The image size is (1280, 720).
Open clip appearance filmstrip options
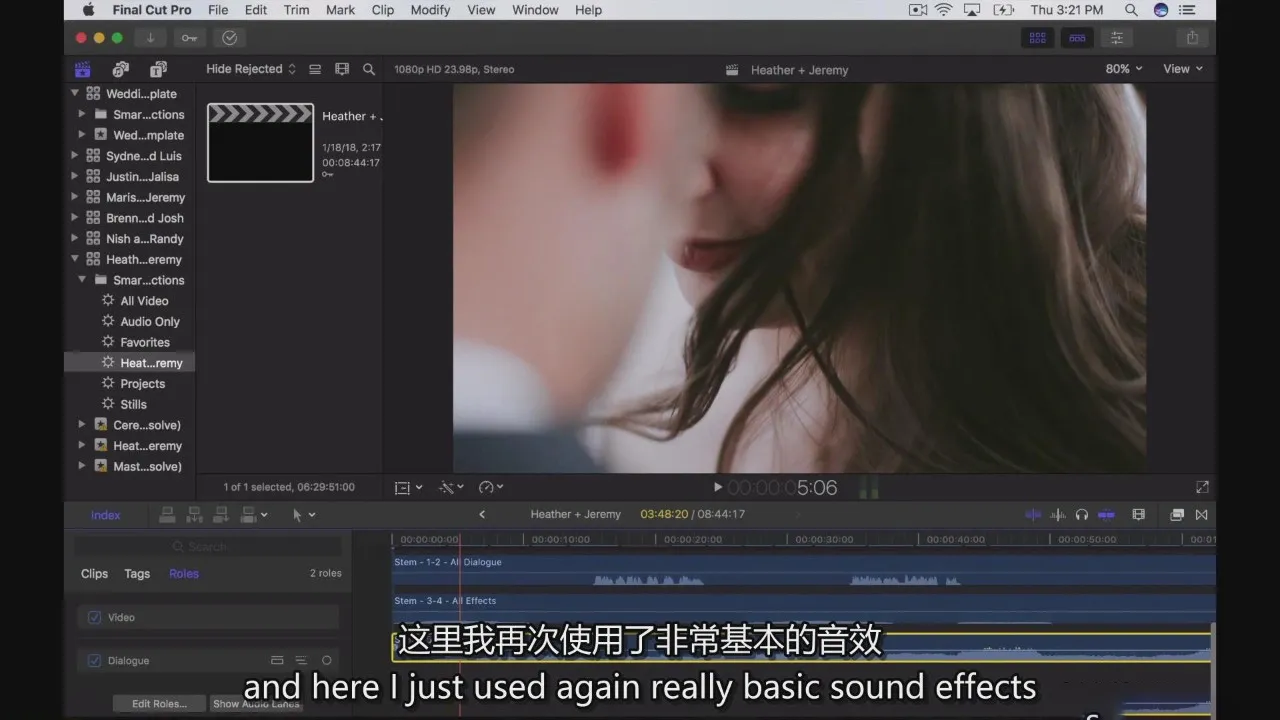342,69
